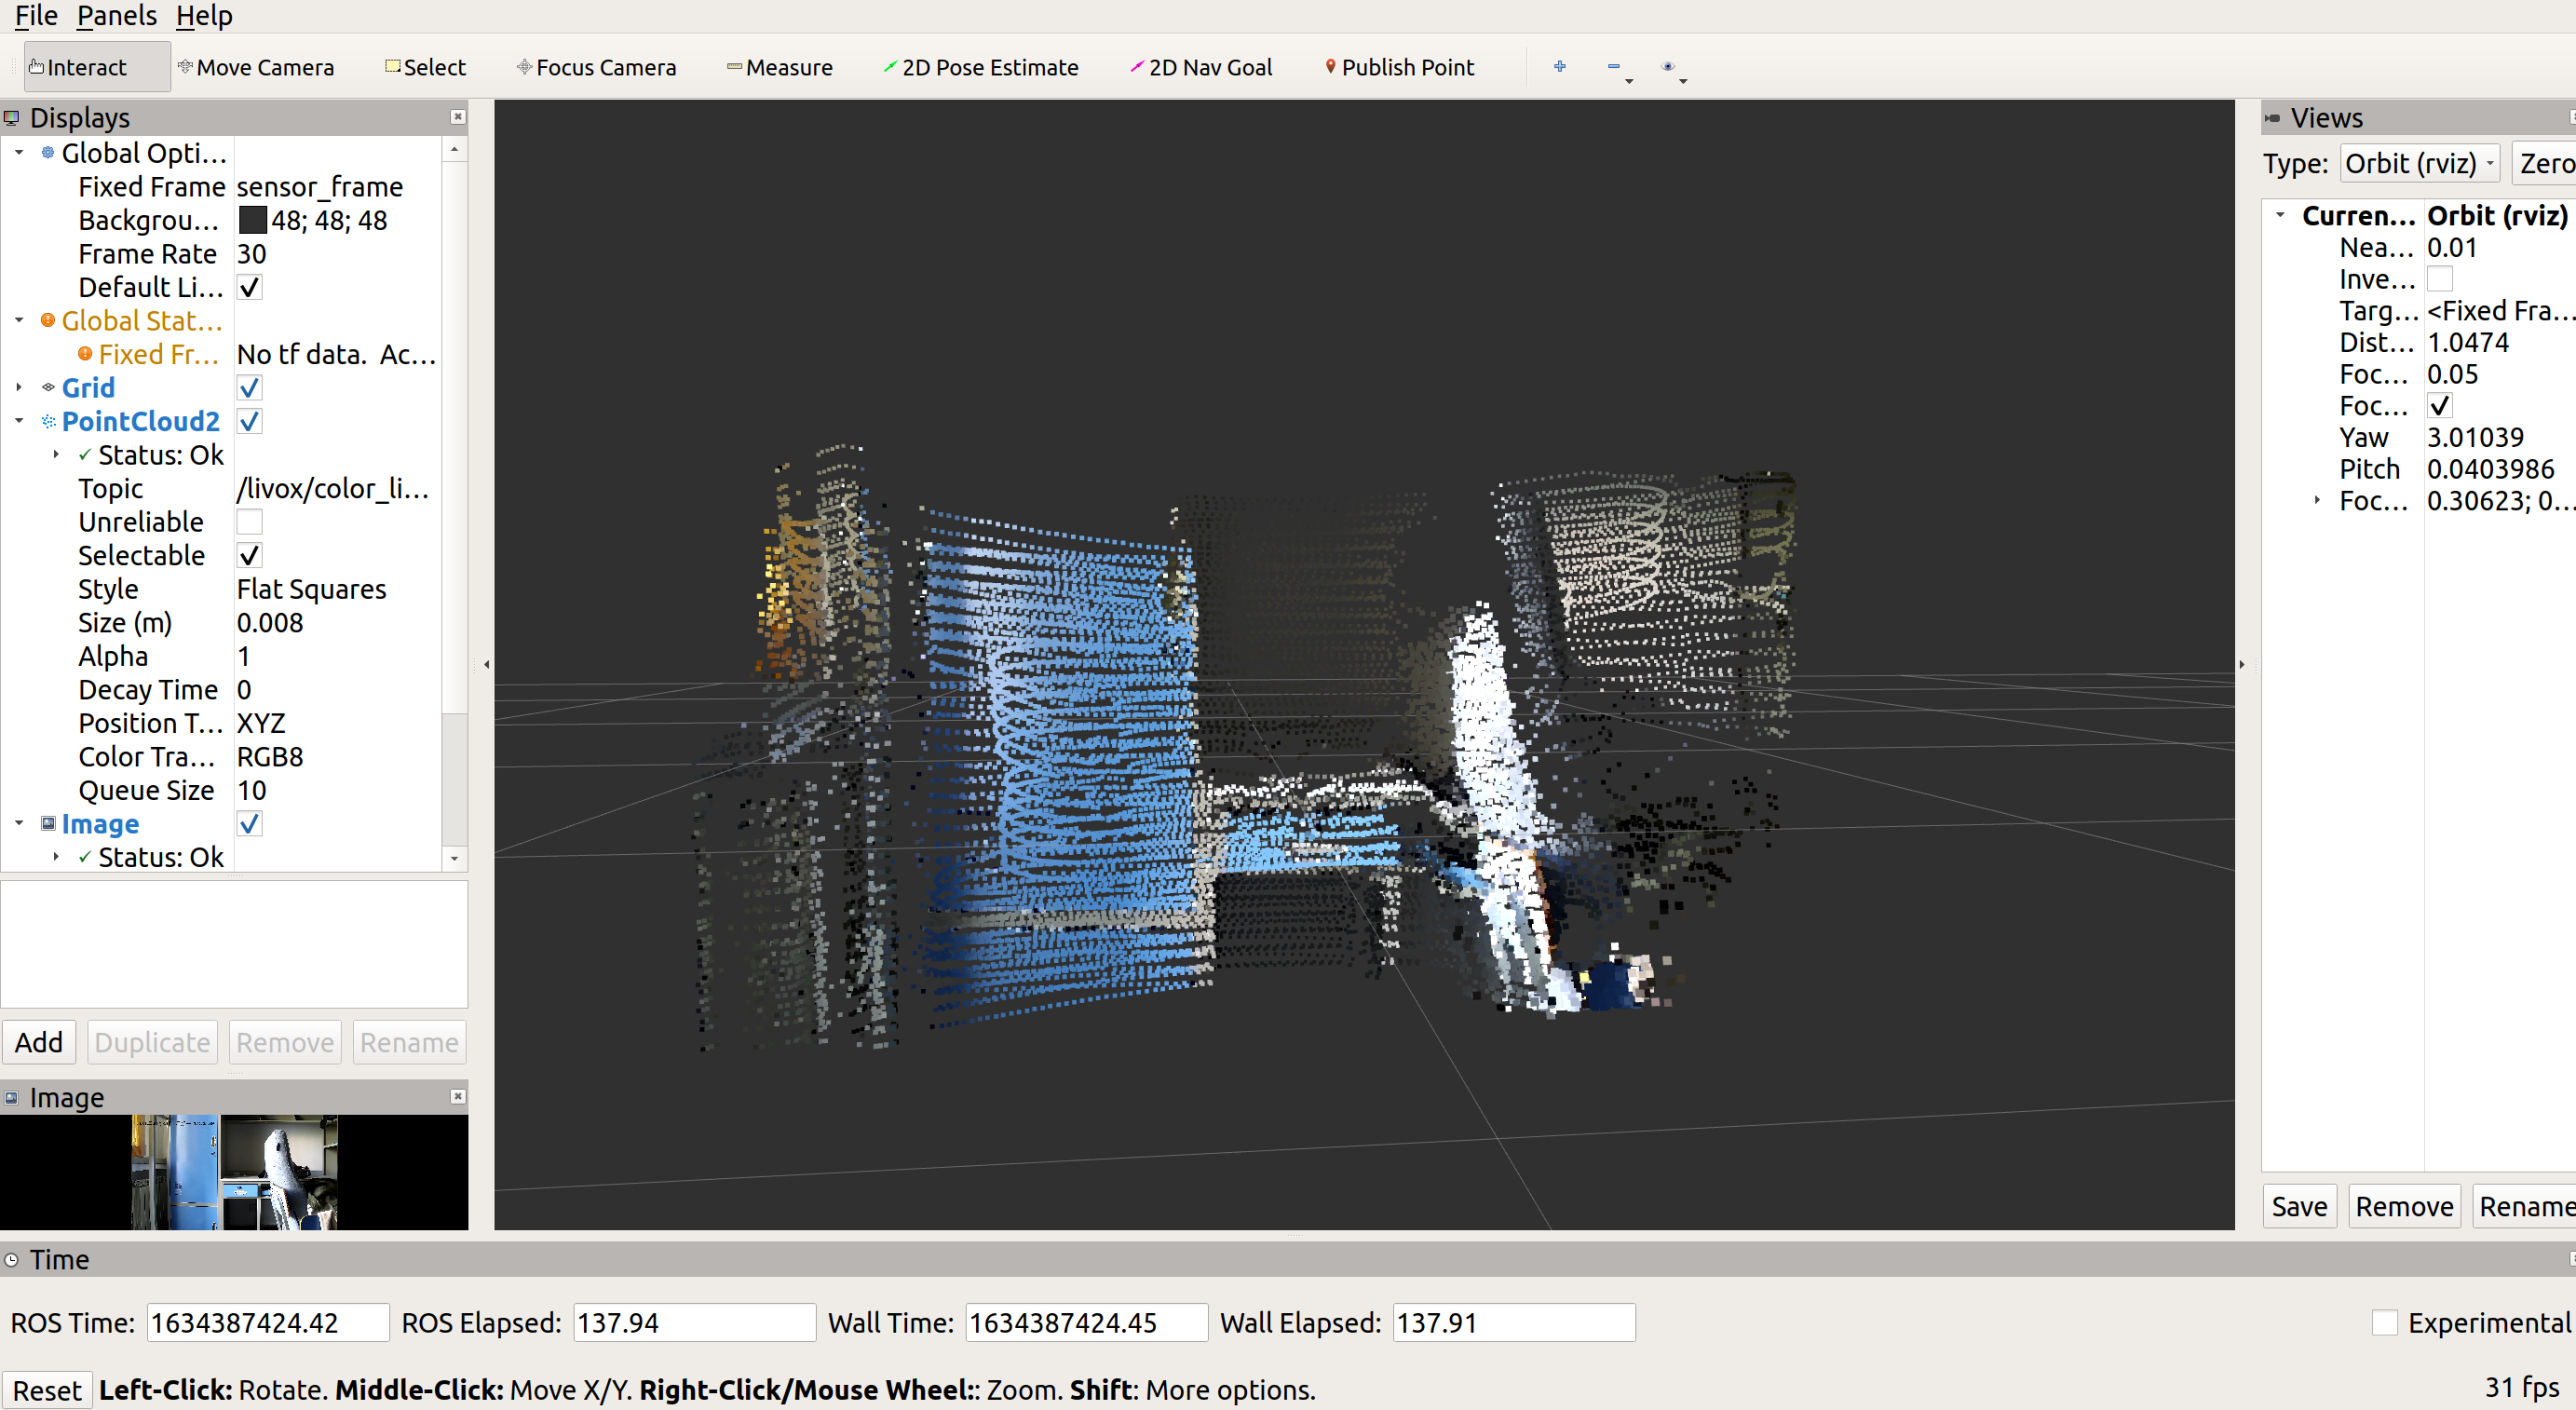Toggle the PointCloud2 display checkbox
Image resolution: width=2576 pixels, height=1410 pixels.
tap(249, 422)
